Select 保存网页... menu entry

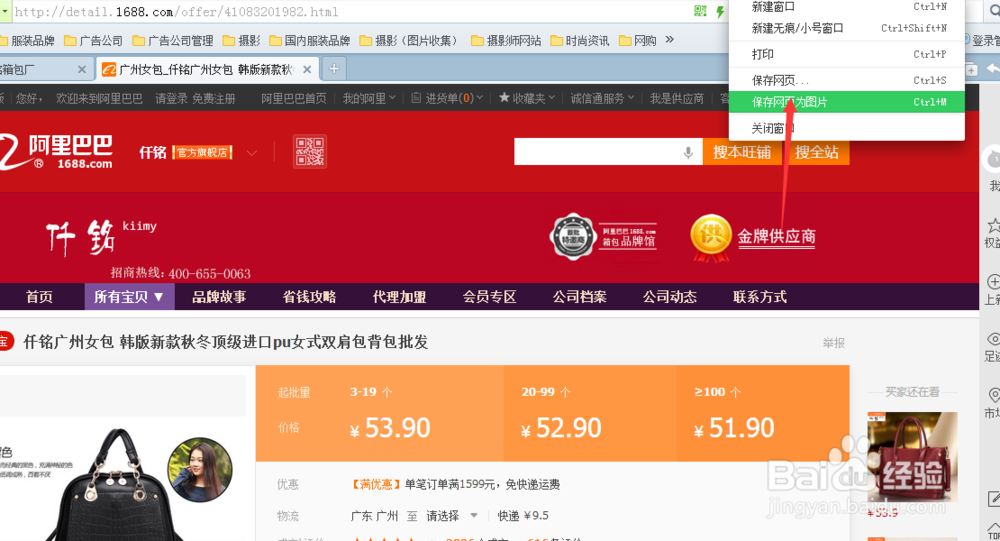point(846,80)
